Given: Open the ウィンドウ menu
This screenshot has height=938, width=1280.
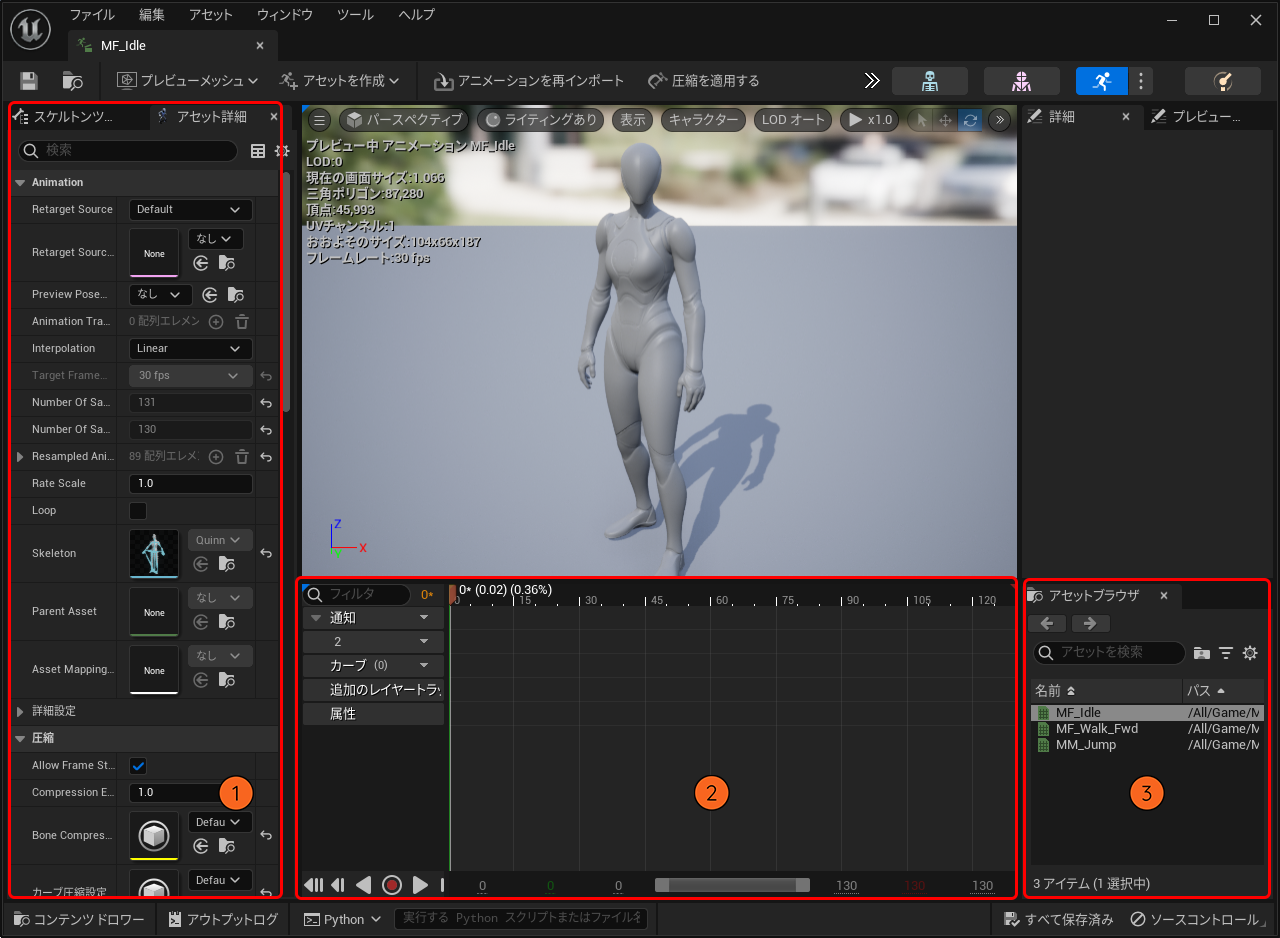Looking at the screenshot, I should pos(284,15).
